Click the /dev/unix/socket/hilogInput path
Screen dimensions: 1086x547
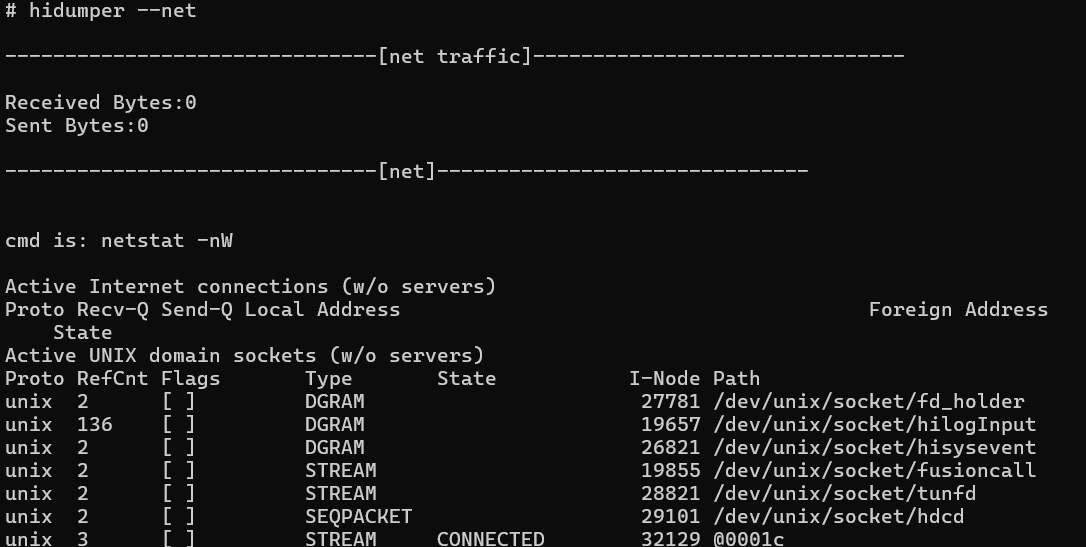point(874,424)
